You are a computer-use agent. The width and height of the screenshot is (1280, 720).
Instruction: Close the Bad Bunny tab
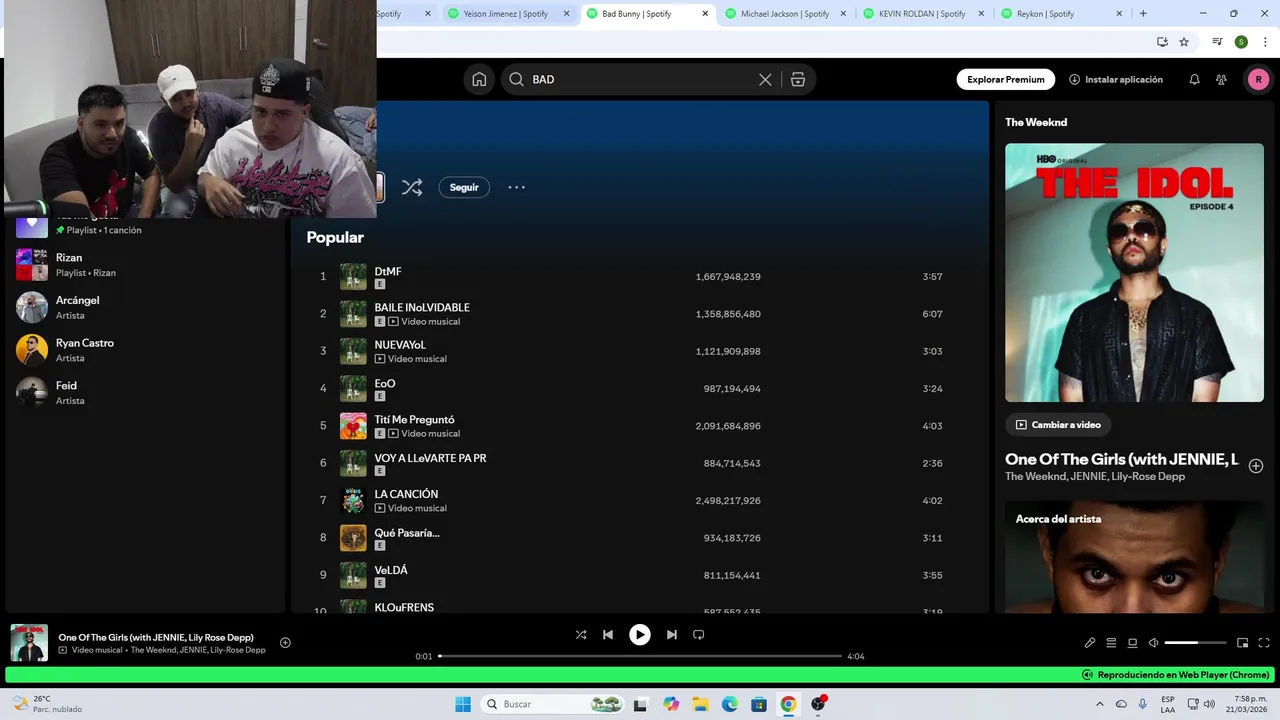(705, 14)
